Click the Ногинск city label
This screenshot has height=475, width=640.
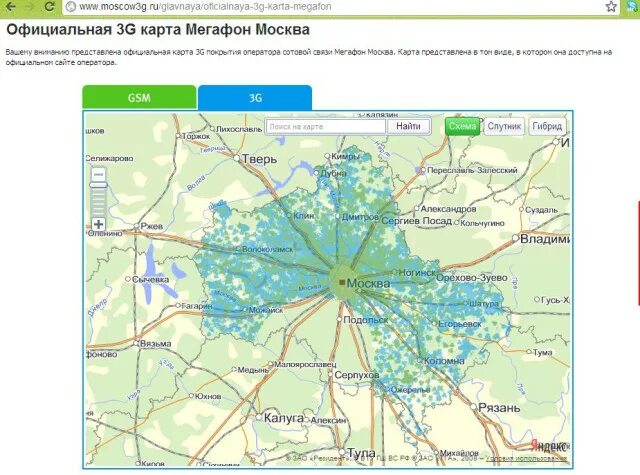(x=417, y=272)
